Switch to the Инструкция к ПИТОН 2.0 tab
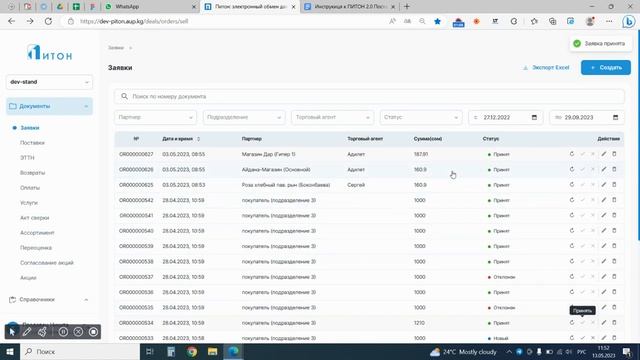The height and width of the screenshot is (360, 640). pos(350,7)
